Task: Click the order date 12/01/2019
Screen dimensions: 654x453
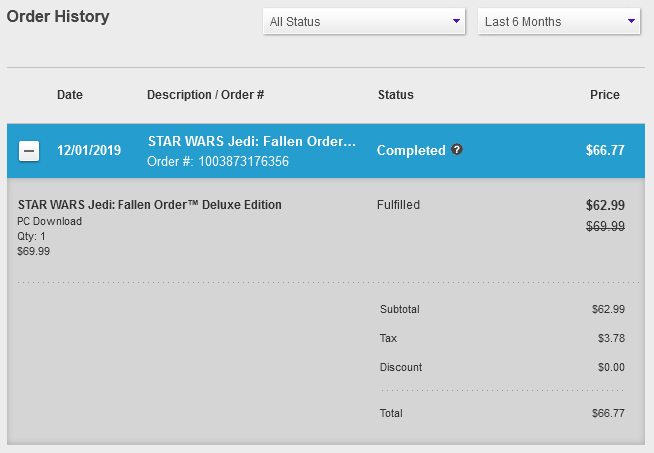Action: point(89,150)
